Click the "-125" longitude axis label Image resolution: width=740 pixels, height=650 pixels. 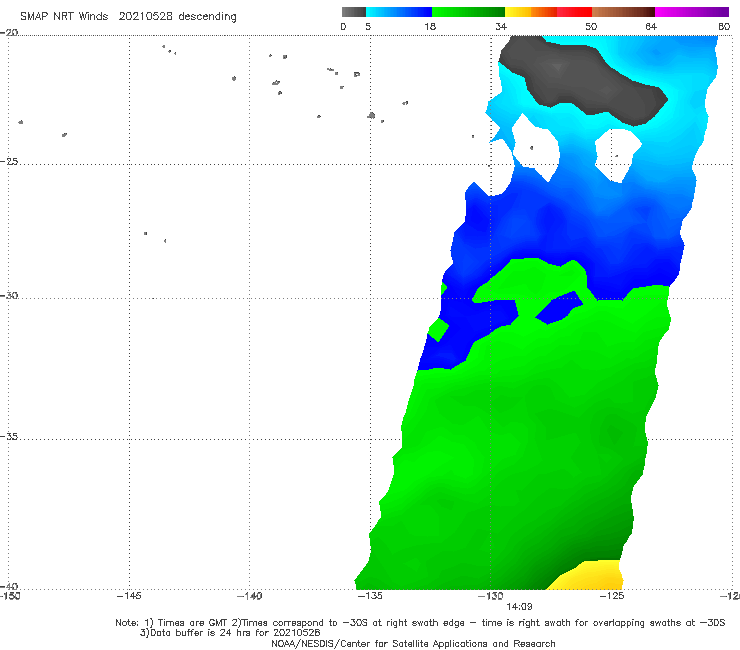coord(612,596)
